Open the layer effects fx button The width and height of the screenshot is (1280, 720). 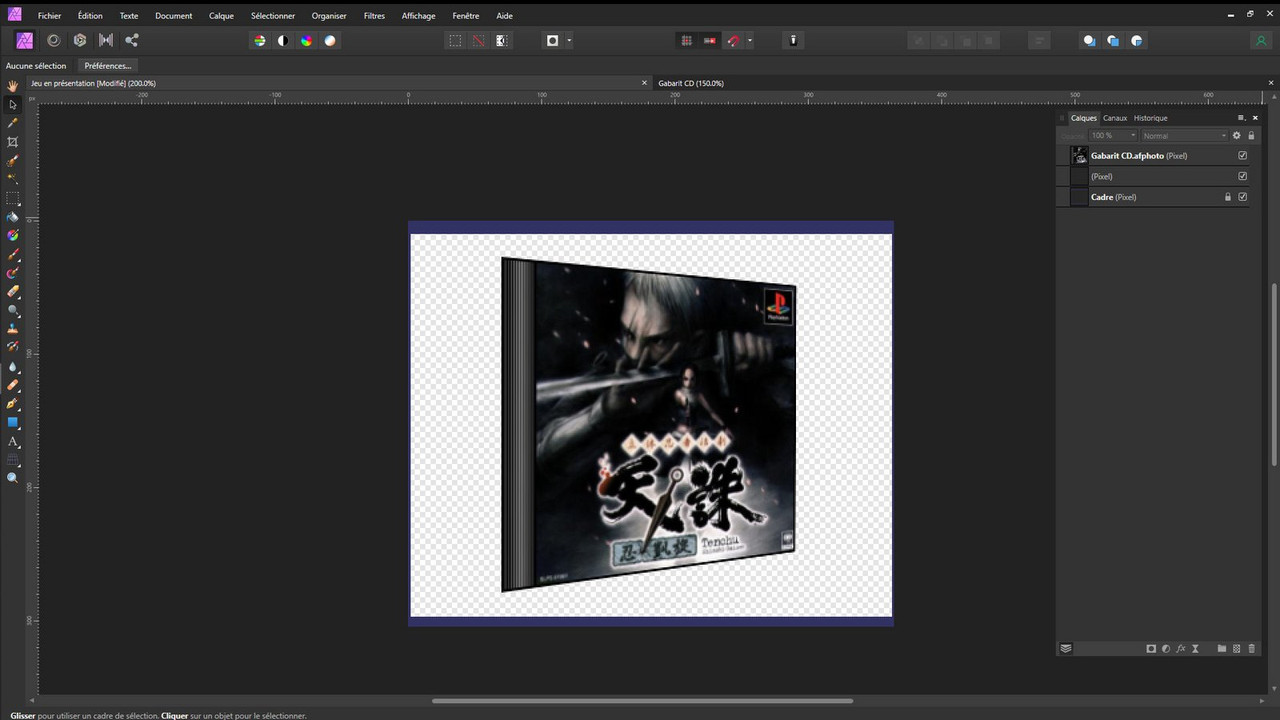[x=1181, y=649]
